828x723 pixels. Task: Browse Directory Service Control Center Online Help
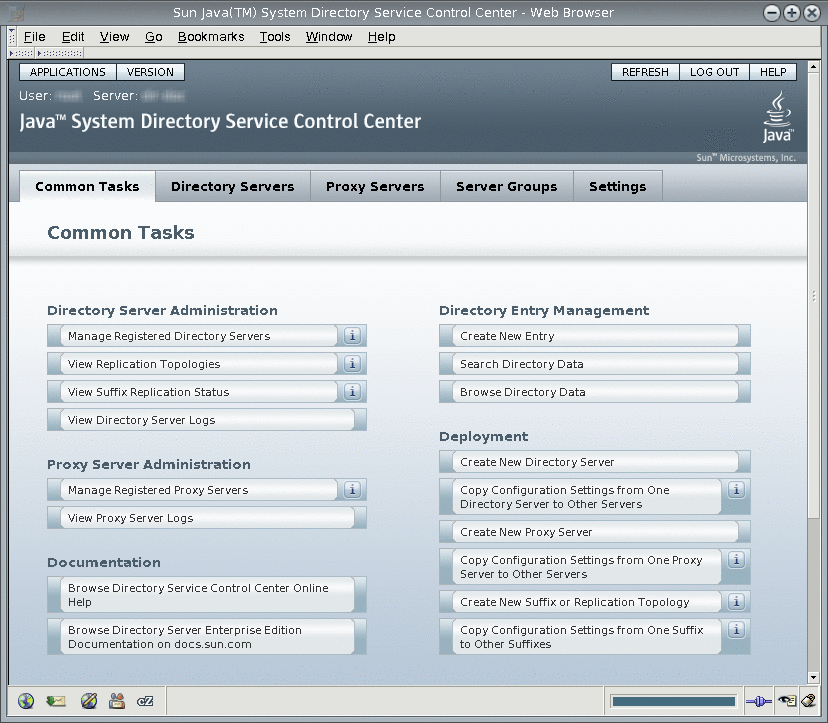click(x=206, y=595)
